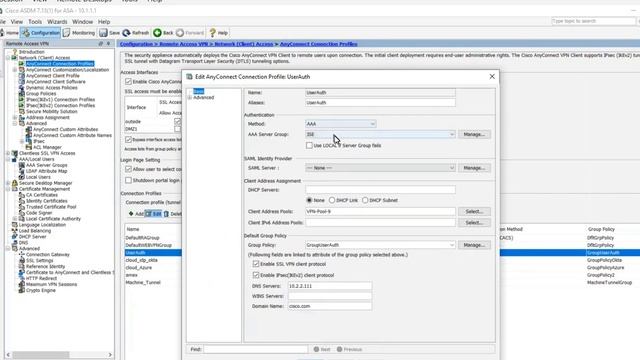Select the DHCP Link radio button
The height and width of the screenshot is (360, 640).
point(332,200)
